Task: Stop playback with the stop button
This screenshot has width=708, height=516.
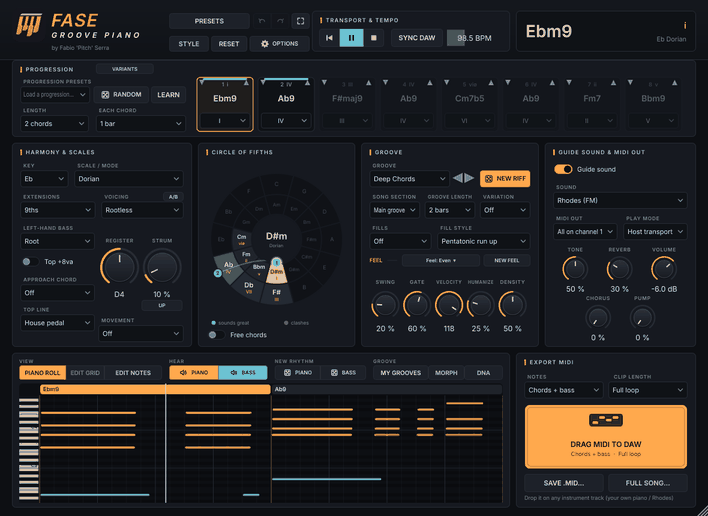Action: (373, 38)
